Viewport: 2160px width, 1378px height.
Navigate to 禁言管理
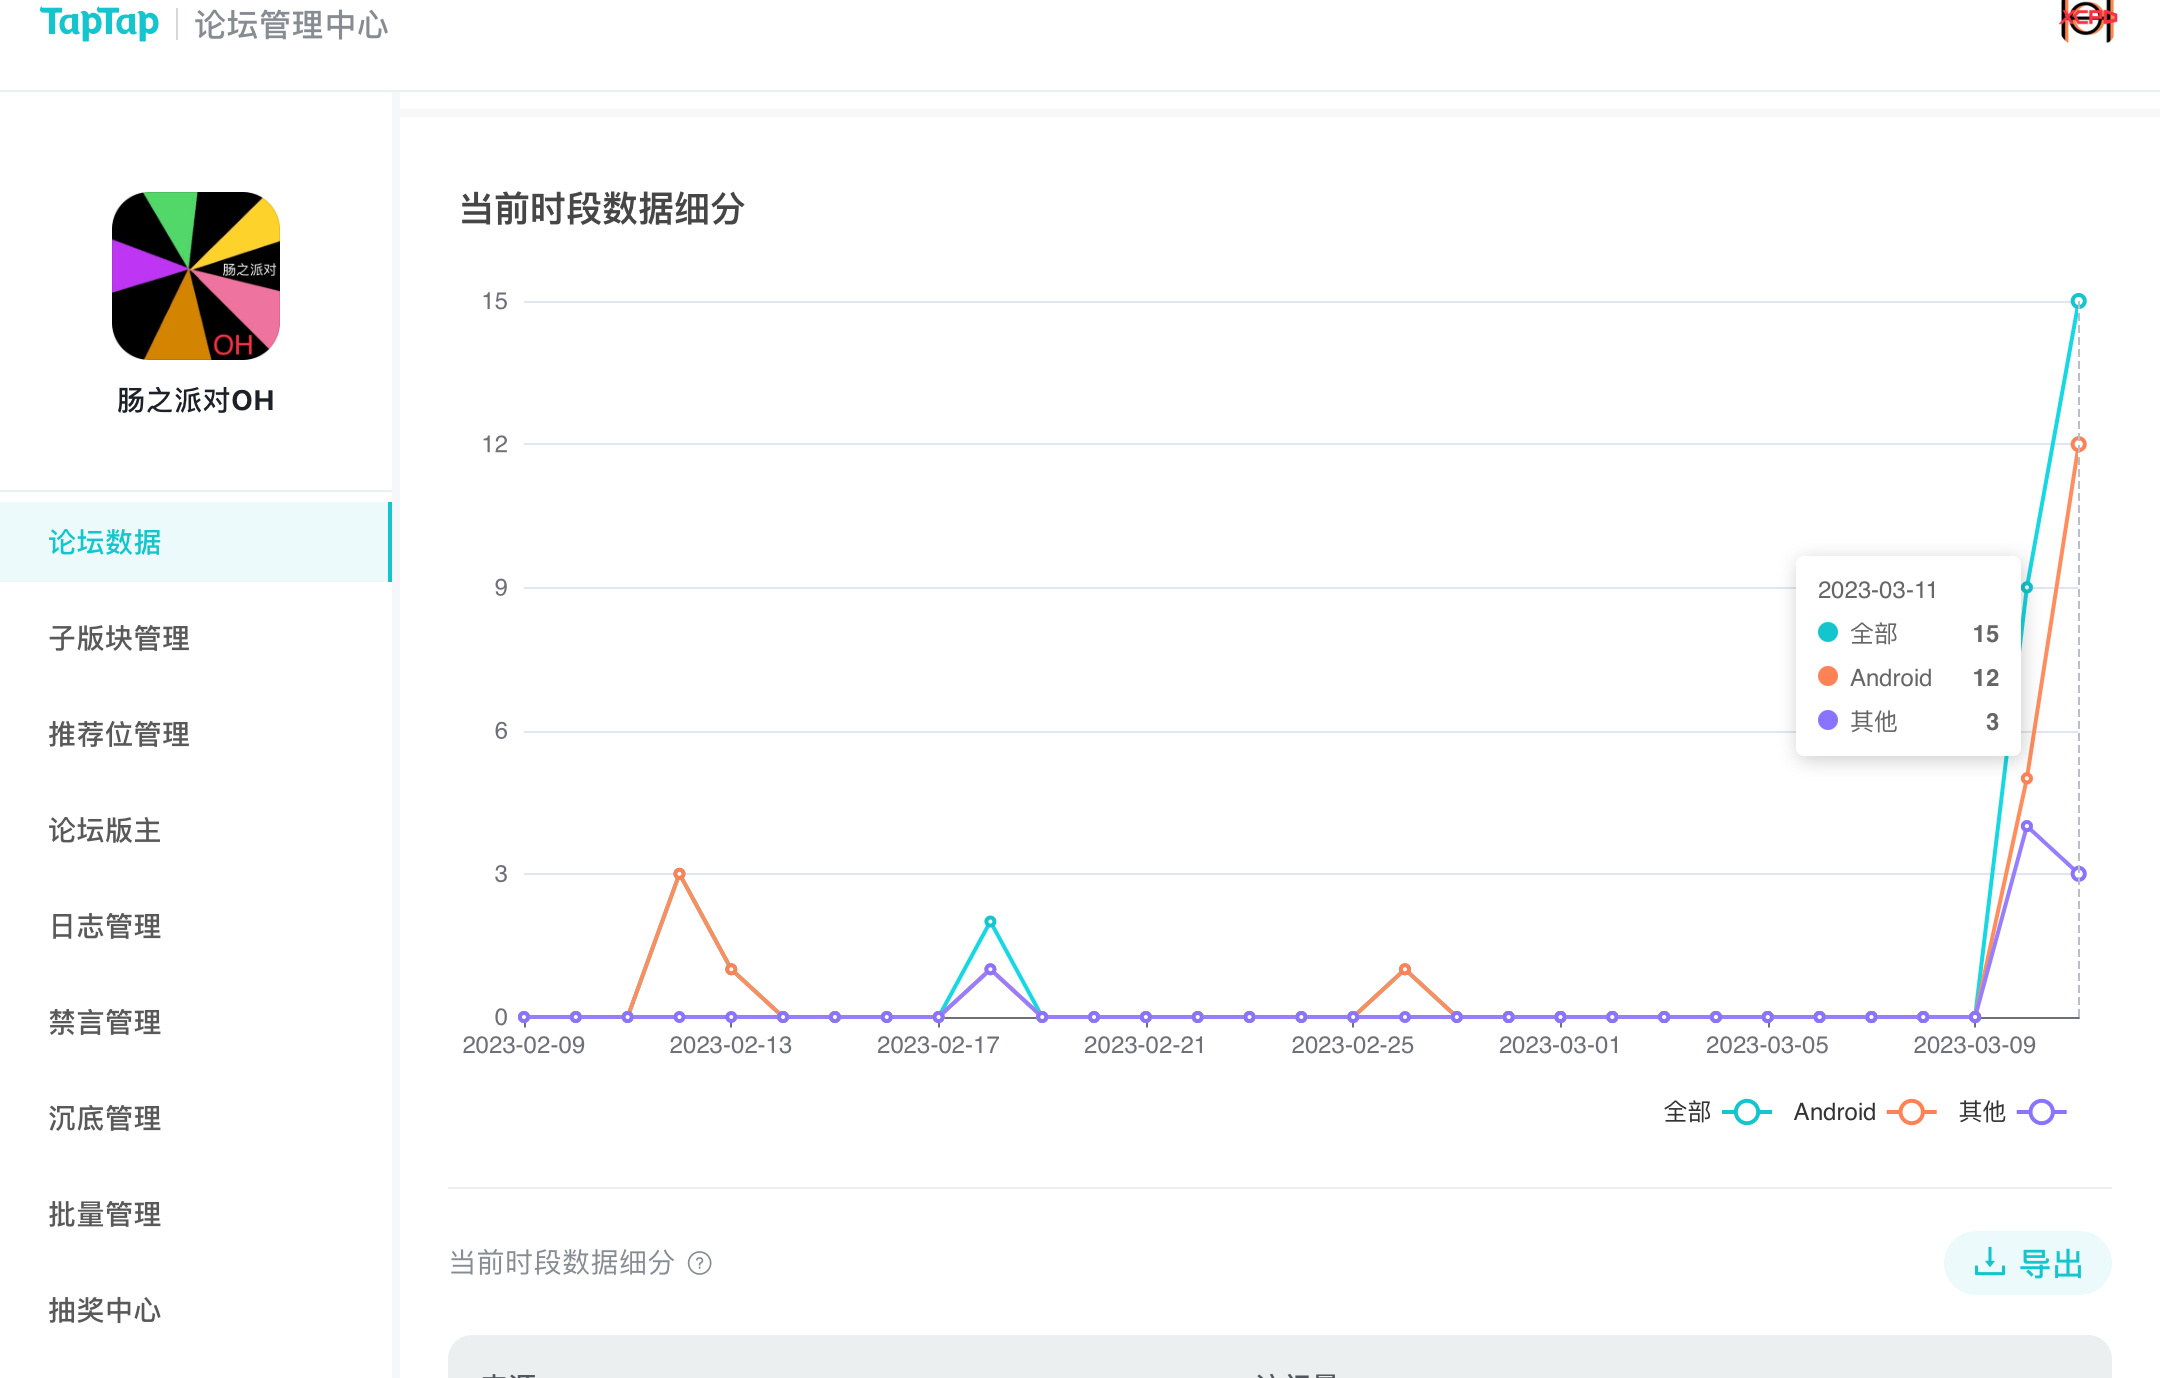pyautogui.click(x=105, y=1022)
